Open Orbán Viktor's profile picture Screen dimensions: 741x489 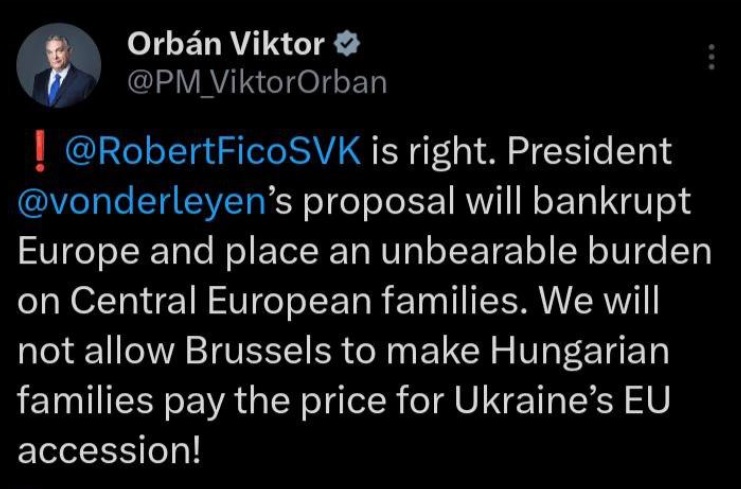pos(59,65)
